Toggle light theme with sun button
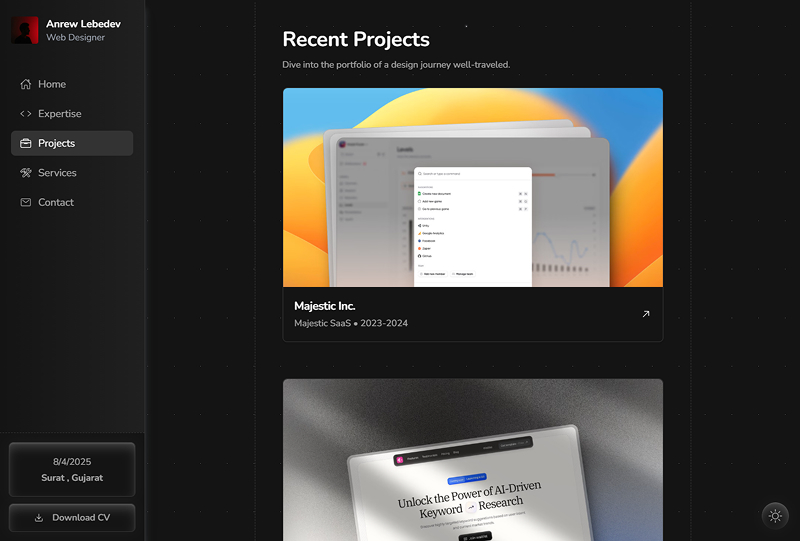Image resolution: width=800 pixels, height=541 pixels. pyautogui.click(x=775, y=516)
